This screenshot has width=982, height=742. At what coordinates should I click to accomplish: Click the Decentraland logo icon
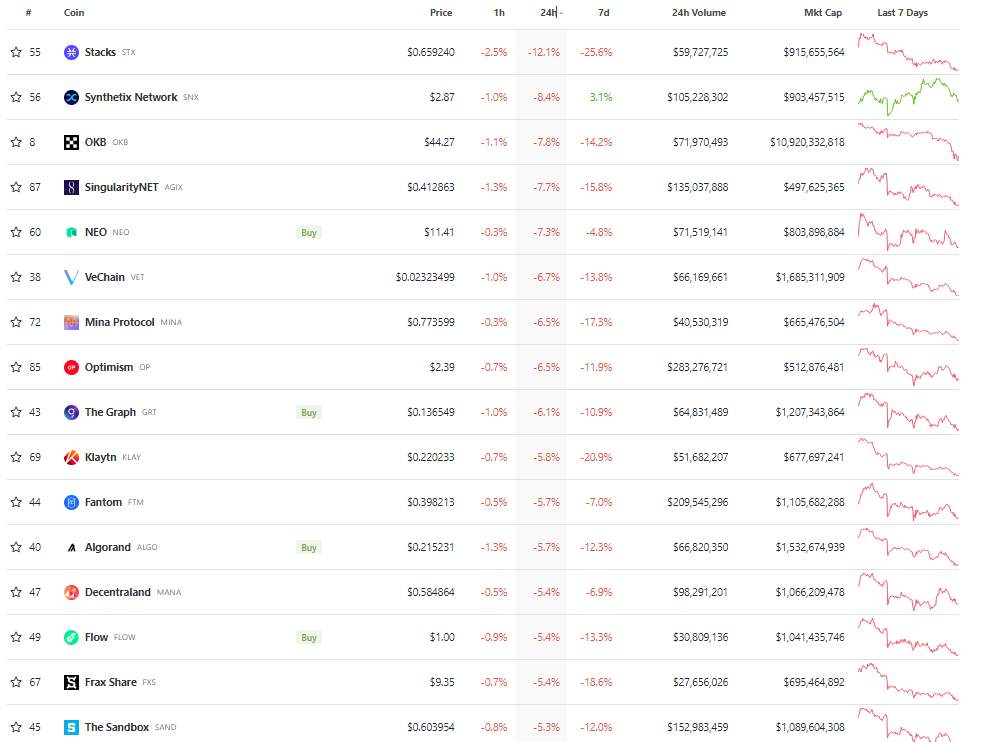(71, 592)
